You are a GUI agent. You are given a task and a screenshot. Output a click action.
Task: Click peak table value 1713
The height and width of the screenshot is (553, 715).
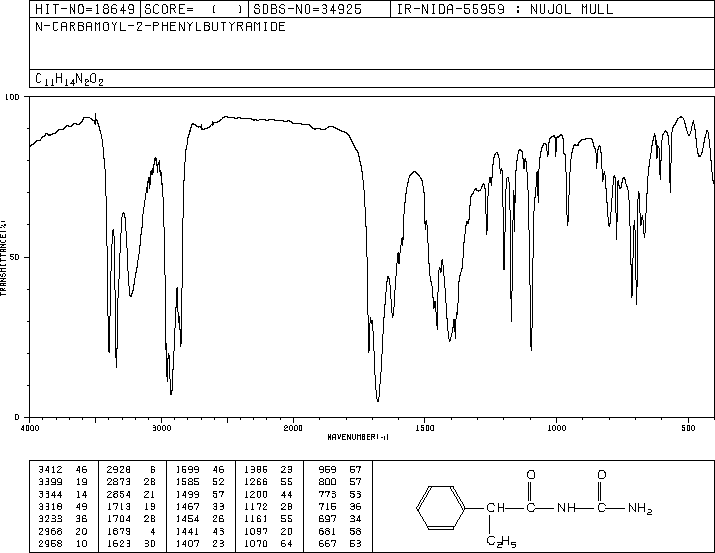(119, 506)
